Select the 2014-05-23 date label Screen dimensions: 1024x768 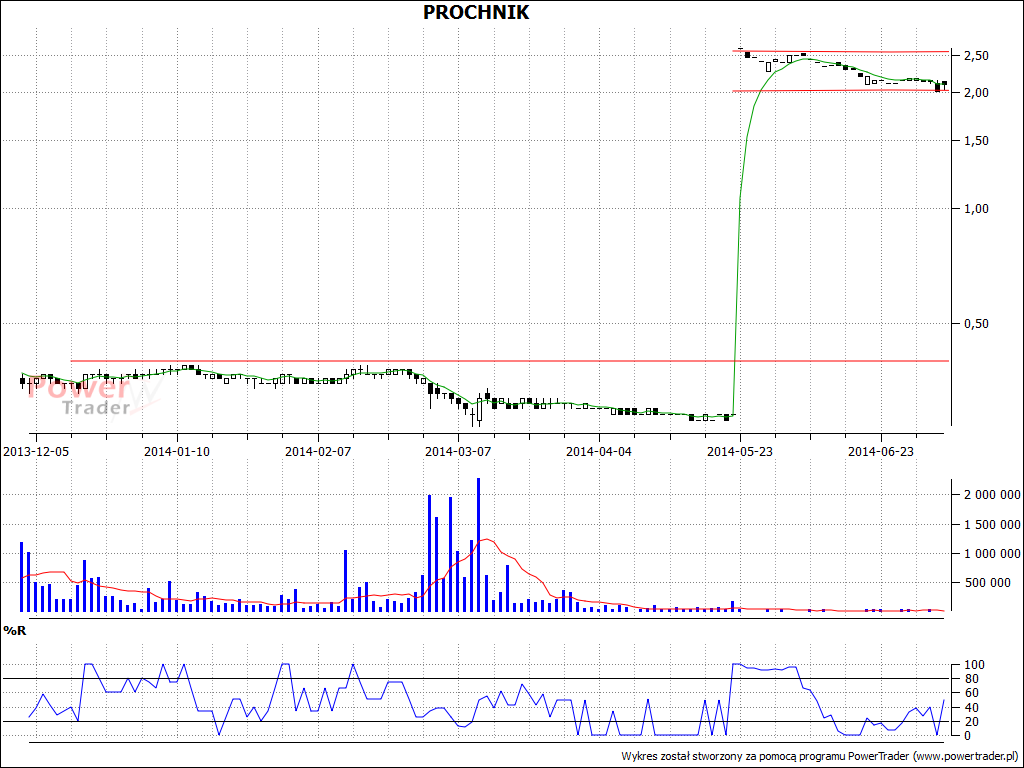[x=740, y=451]
